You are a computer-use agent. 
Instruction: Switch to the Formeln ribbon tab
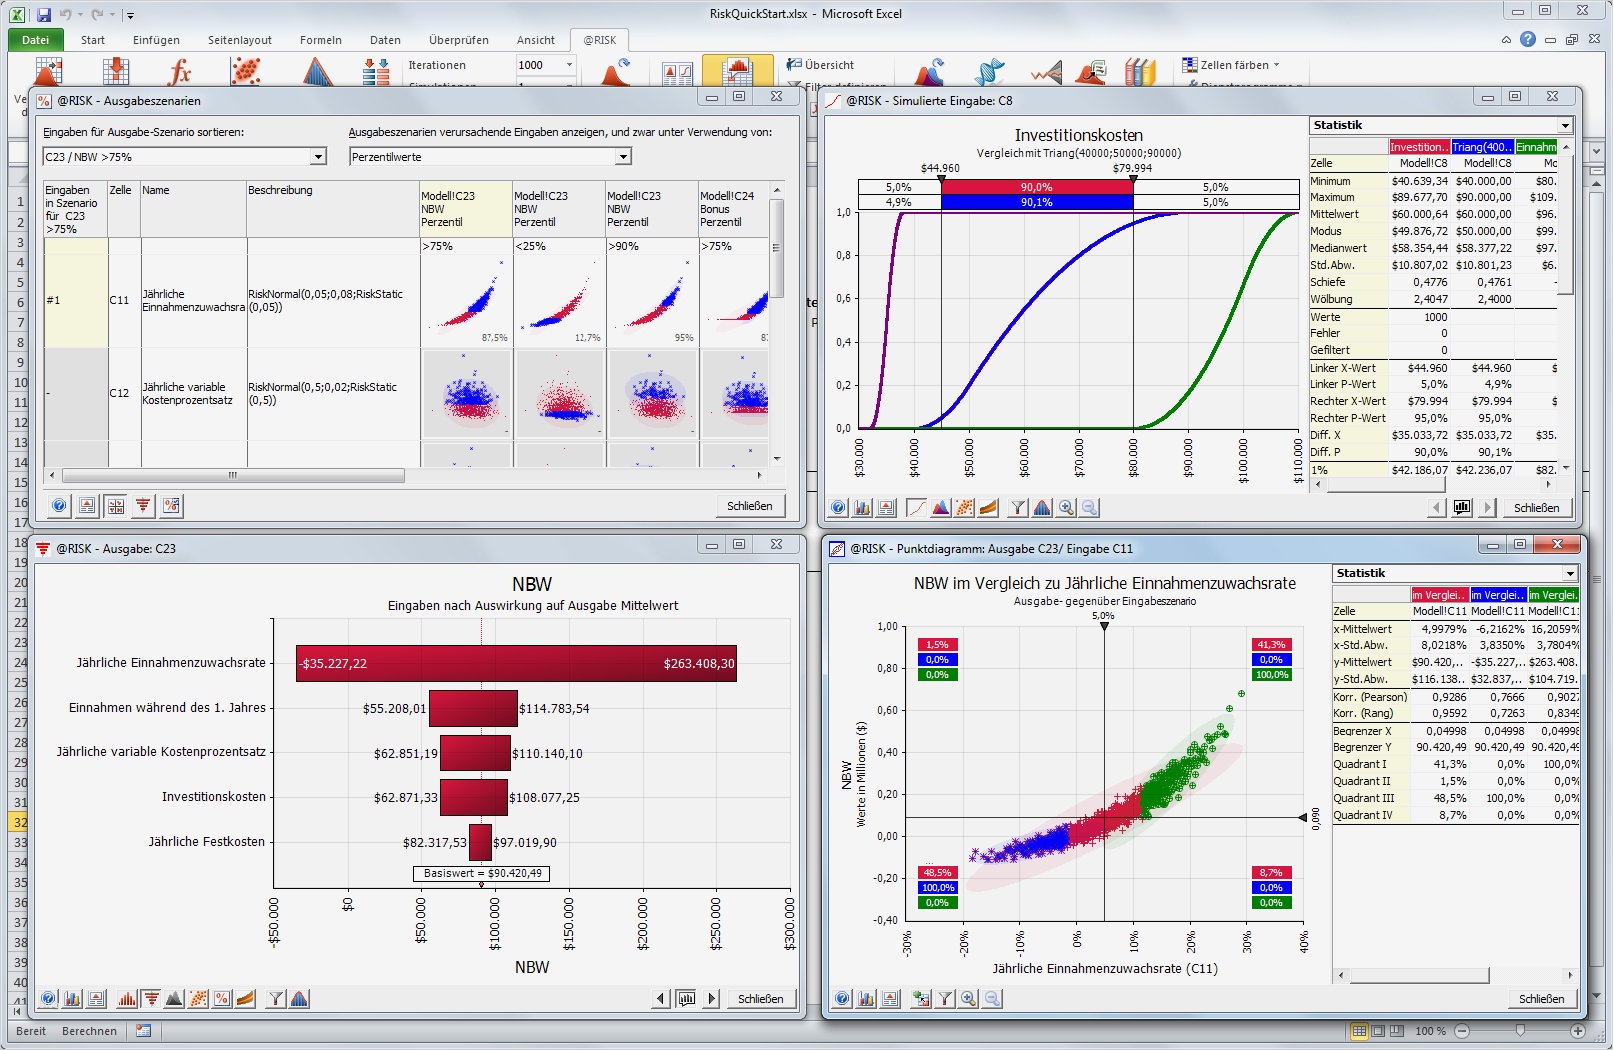click(x=321, y=40)
